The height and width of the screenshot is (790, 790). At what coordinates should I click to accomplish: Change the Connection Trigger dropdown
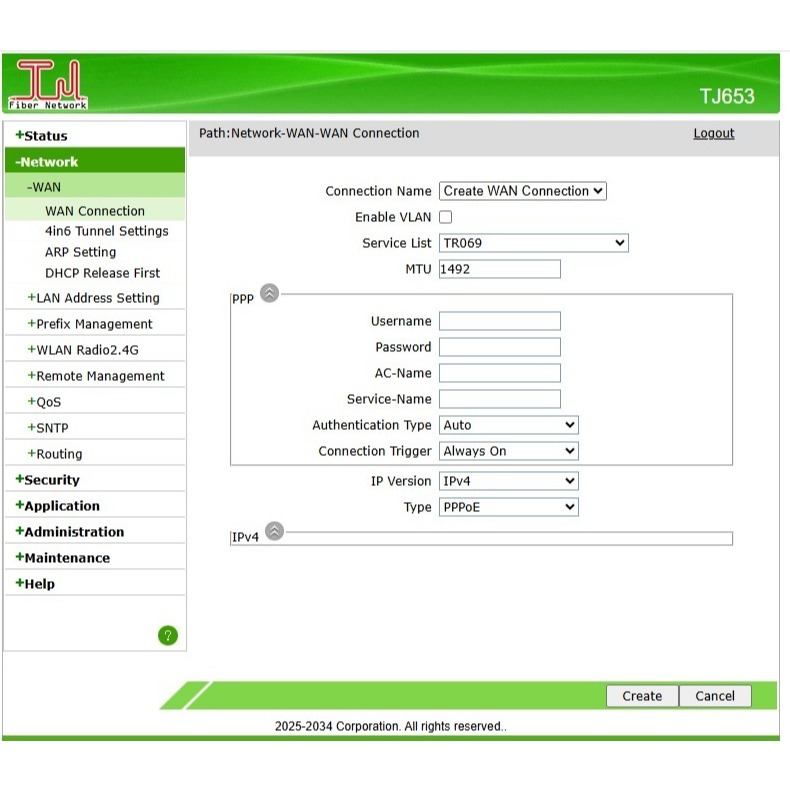pyautogui.click(x=508, y=451)
